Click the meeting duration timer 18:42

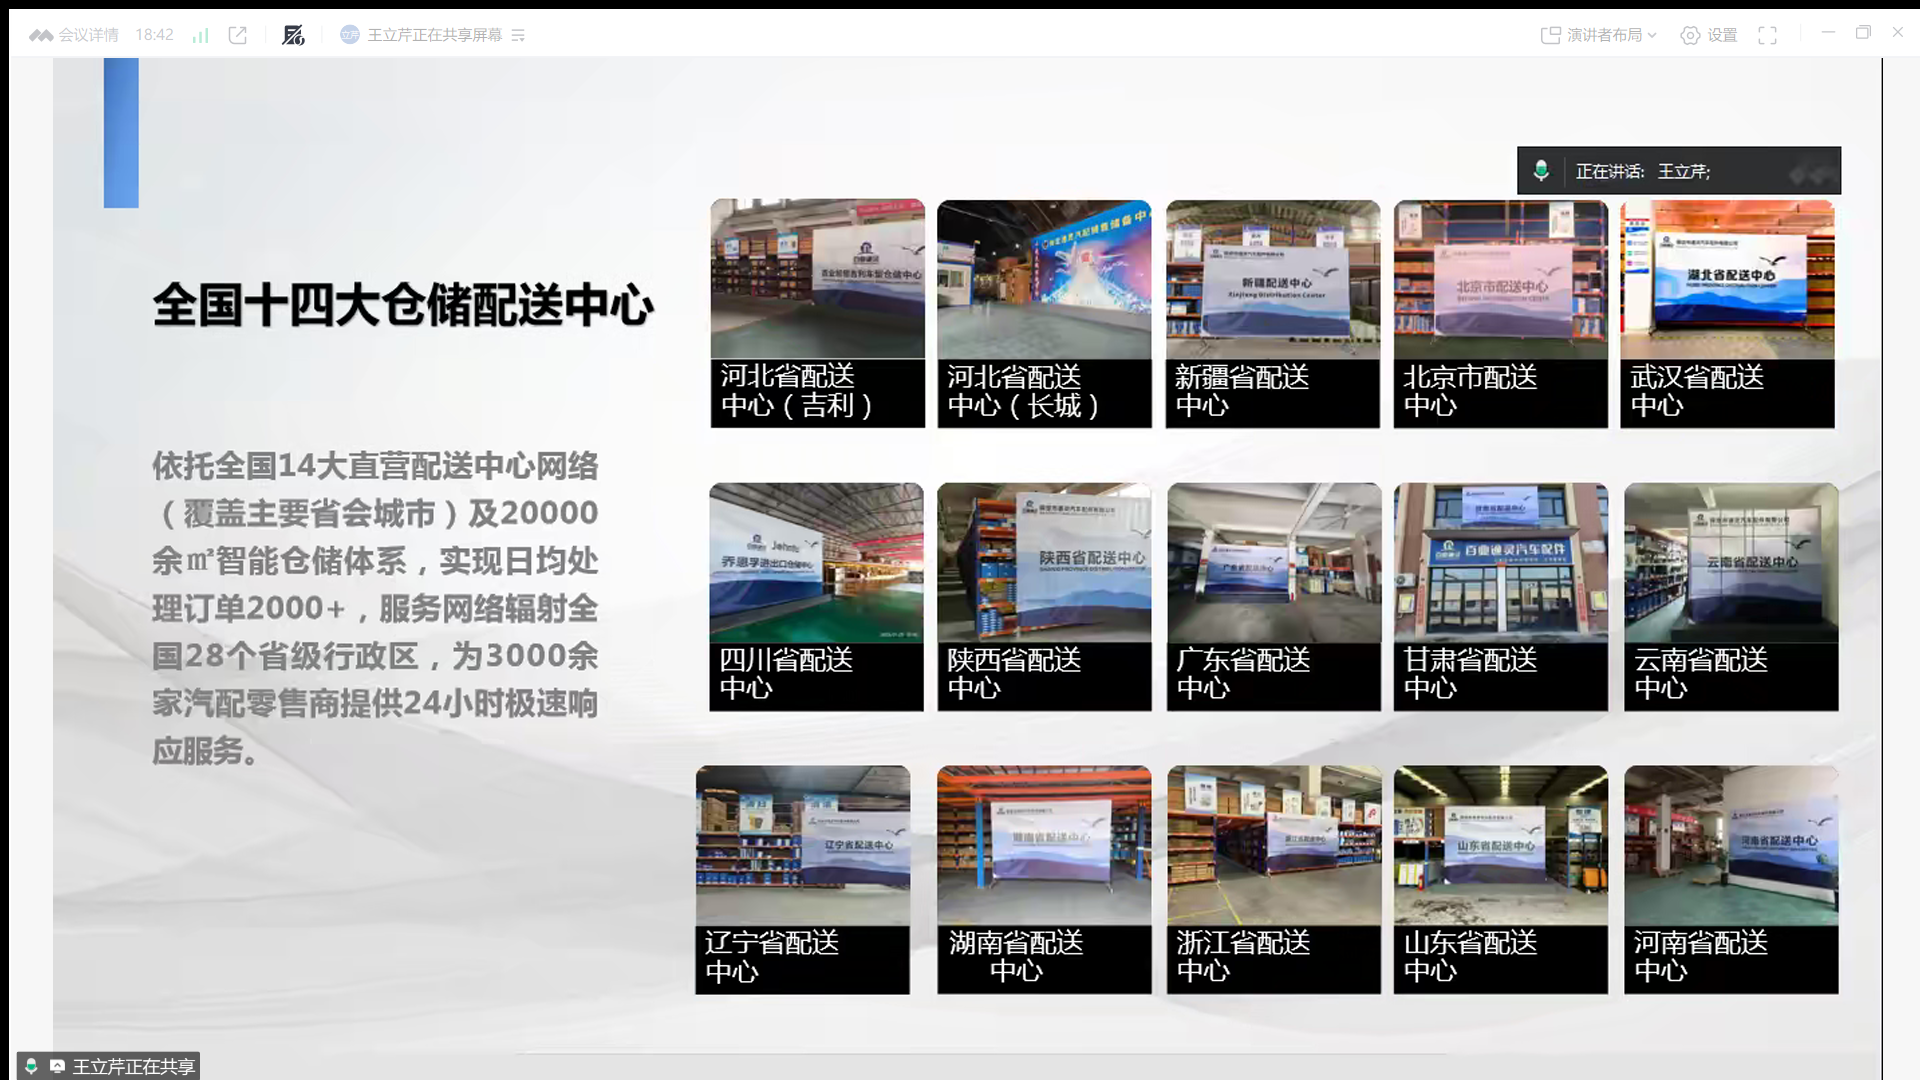point(154,35)
